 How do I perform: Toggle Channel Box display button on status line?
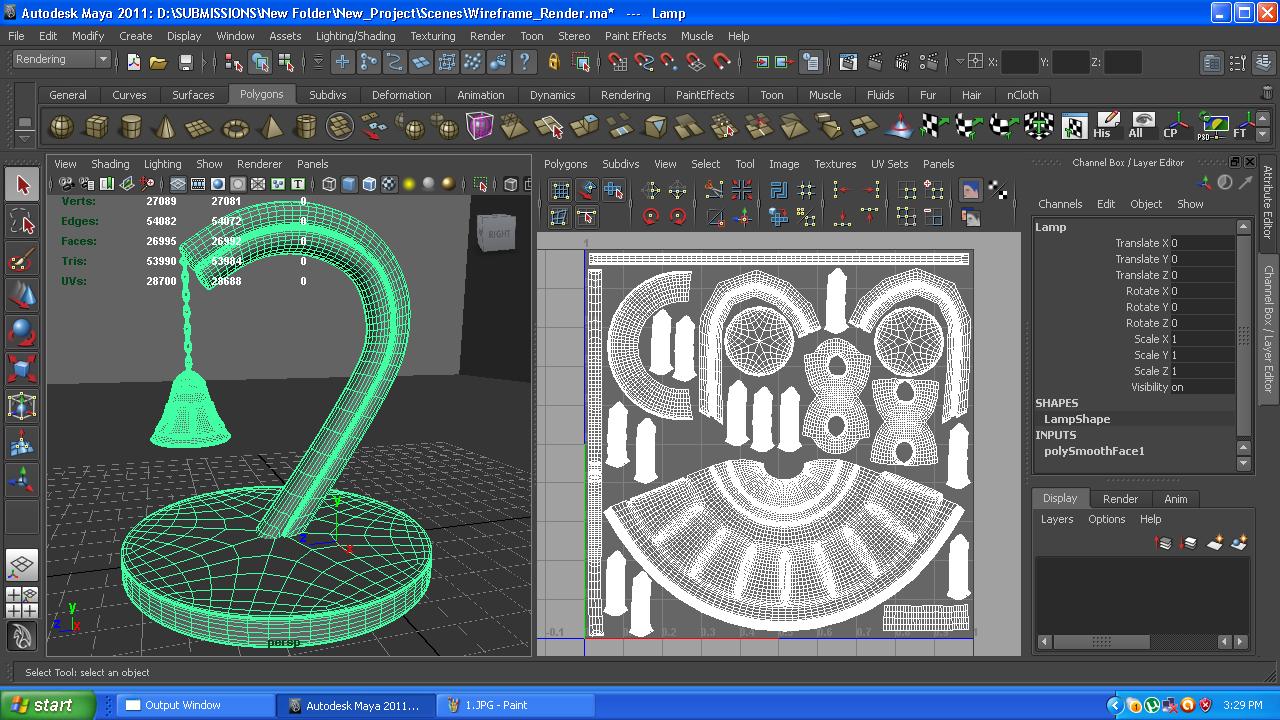click(1263, 62)
